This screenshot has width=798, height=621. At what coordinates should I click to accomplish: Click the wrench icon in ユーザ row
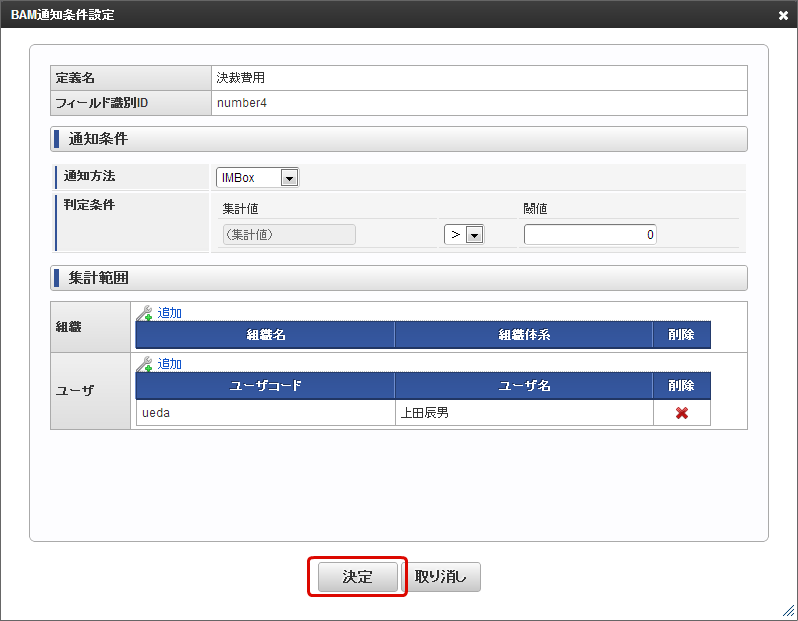[145, 364]
